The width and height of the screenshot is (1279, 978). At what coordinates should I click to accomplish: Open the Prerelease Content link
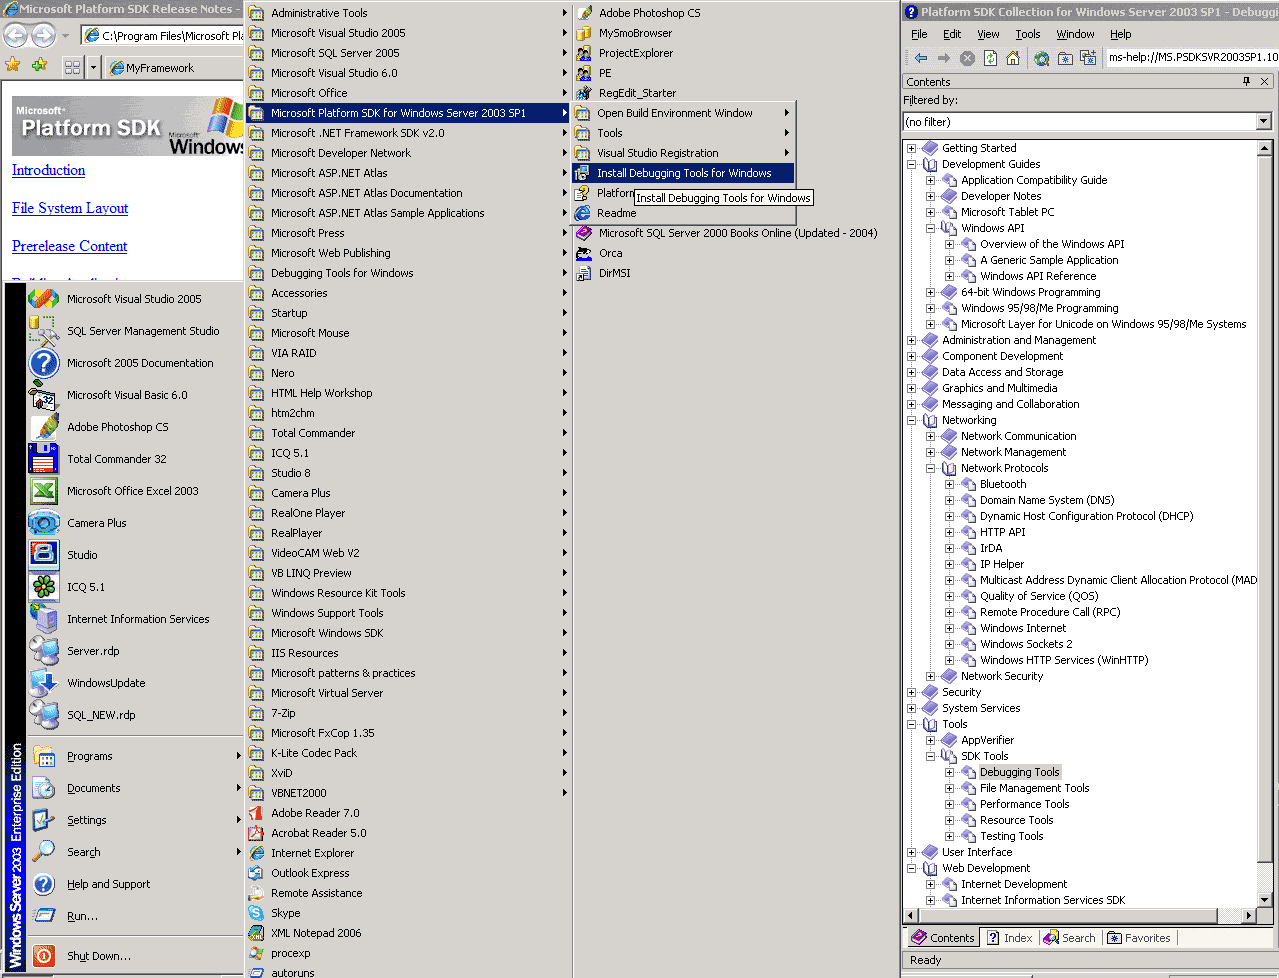(x=69, y=246)
